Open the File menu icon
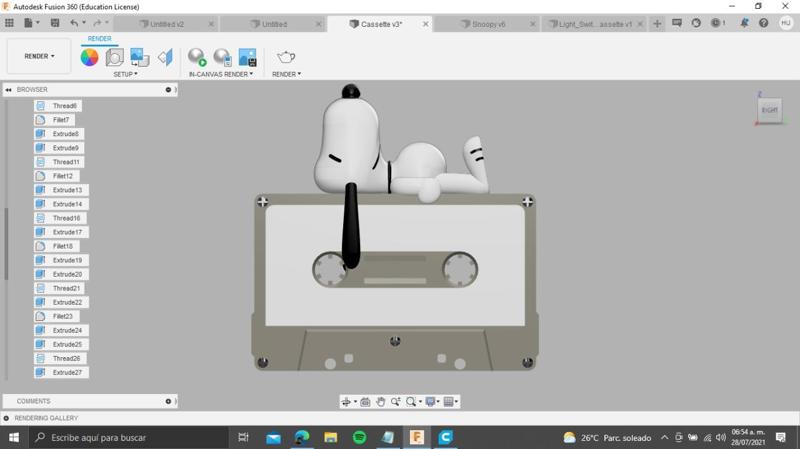Image resolution: width=800 pixels, height=449 pixels. pyautogui.click(x=29, y=23)
